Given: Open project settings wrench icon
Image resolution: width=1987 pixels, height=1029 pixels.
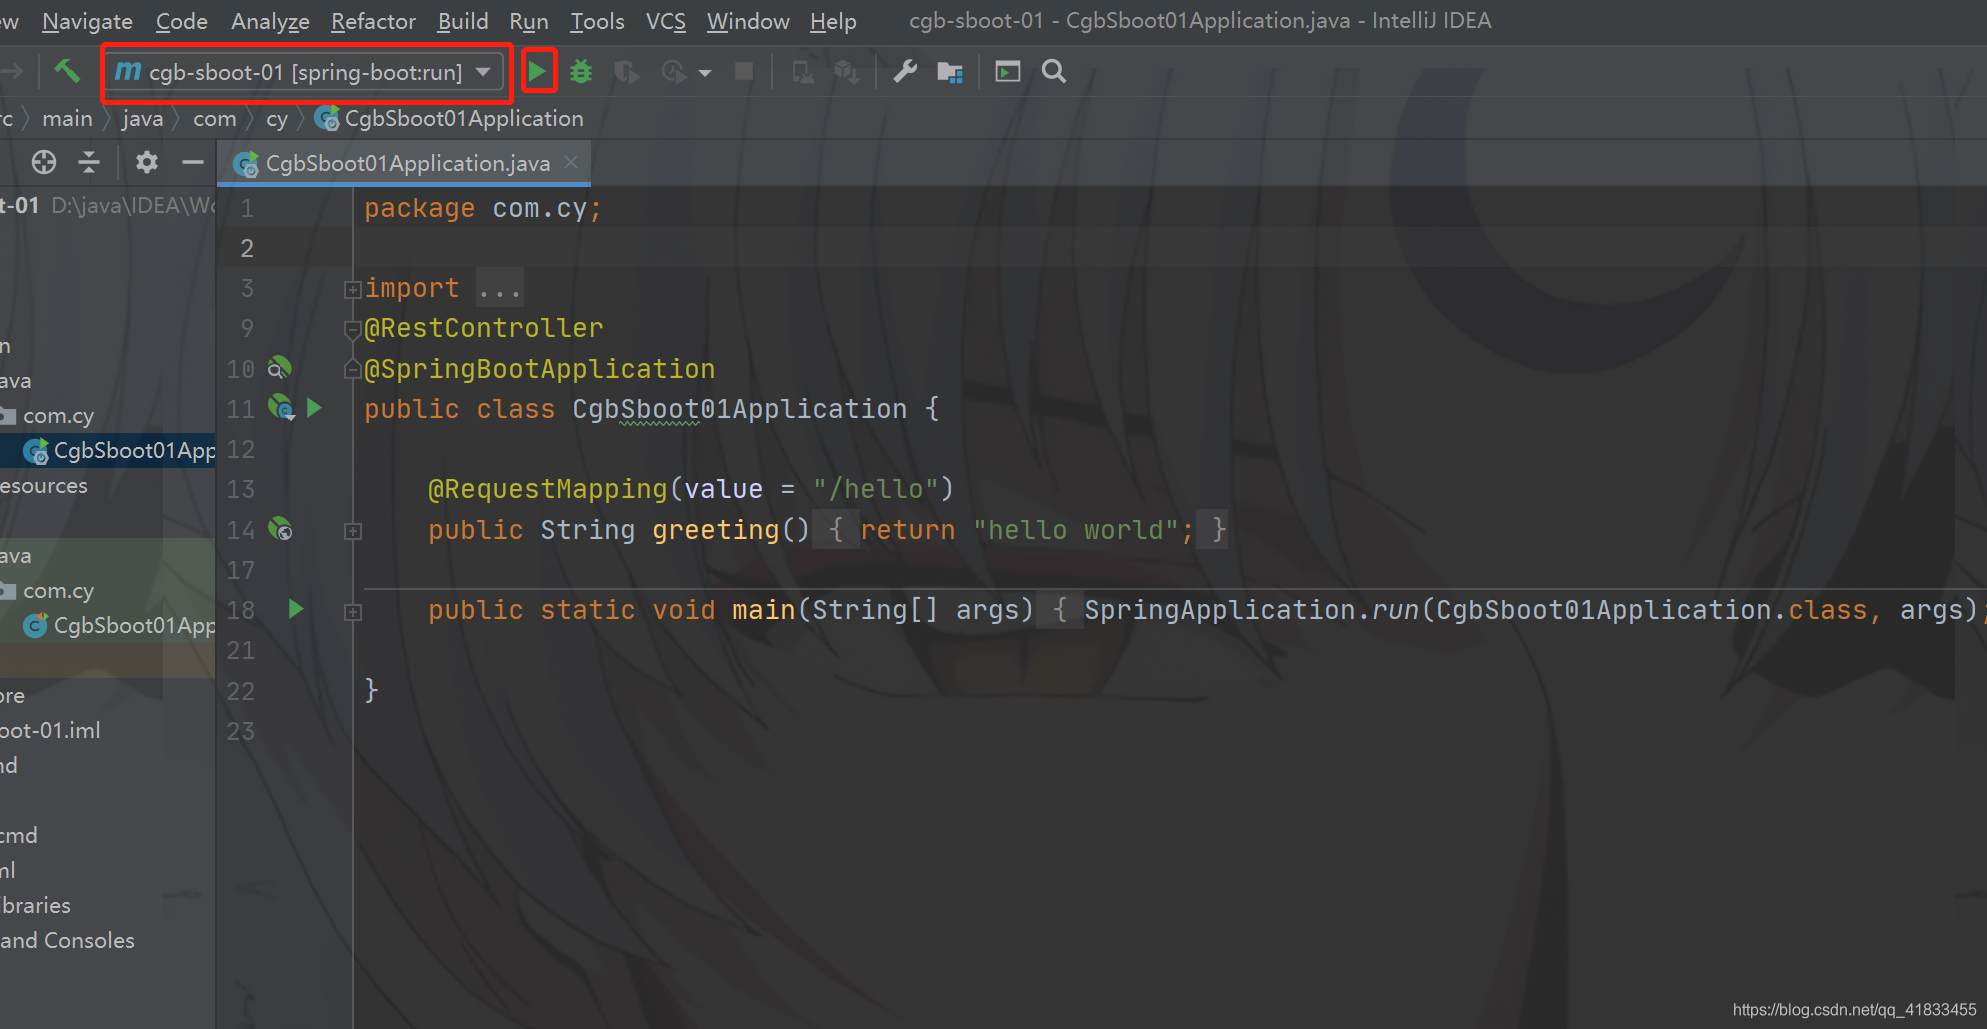Looking at the screenshot, I should [x=905, y=71].
